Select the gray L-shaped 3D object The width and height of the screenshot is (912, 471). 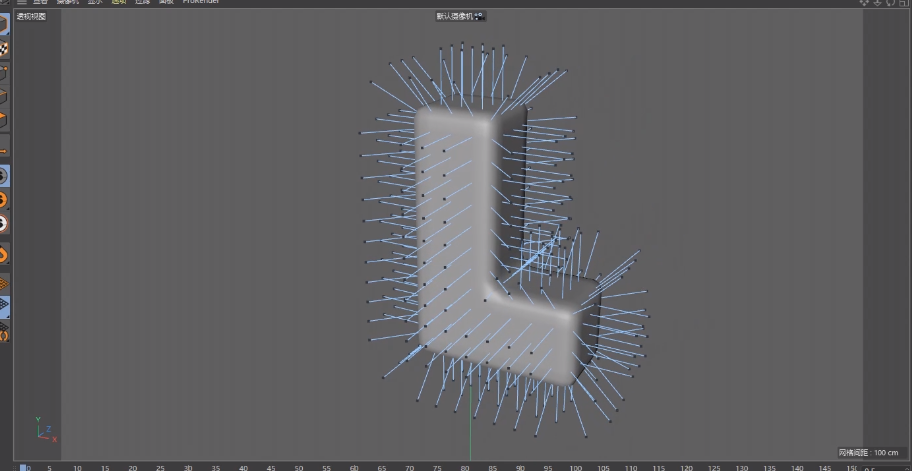454,233
